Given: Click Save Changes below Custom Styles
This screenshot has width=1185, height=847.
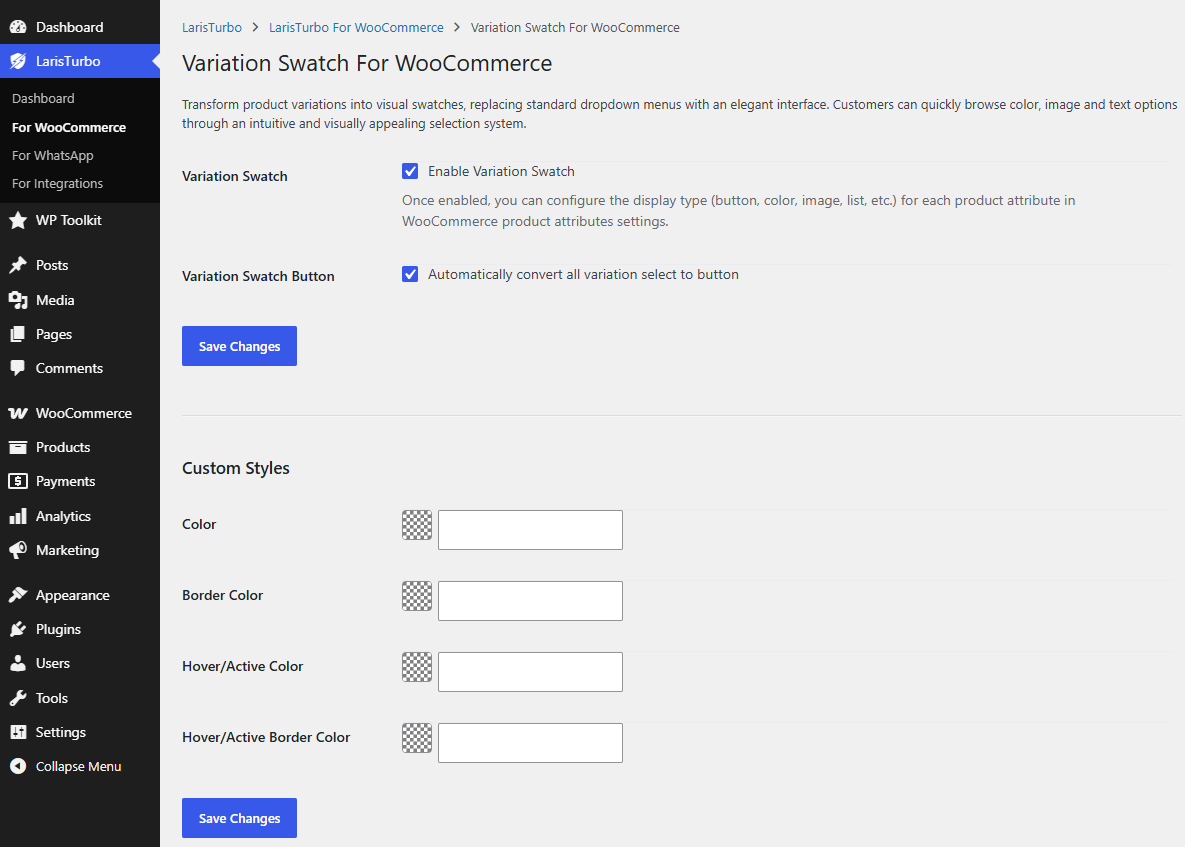Looking at the screenshot, I should tap(240, 818).
